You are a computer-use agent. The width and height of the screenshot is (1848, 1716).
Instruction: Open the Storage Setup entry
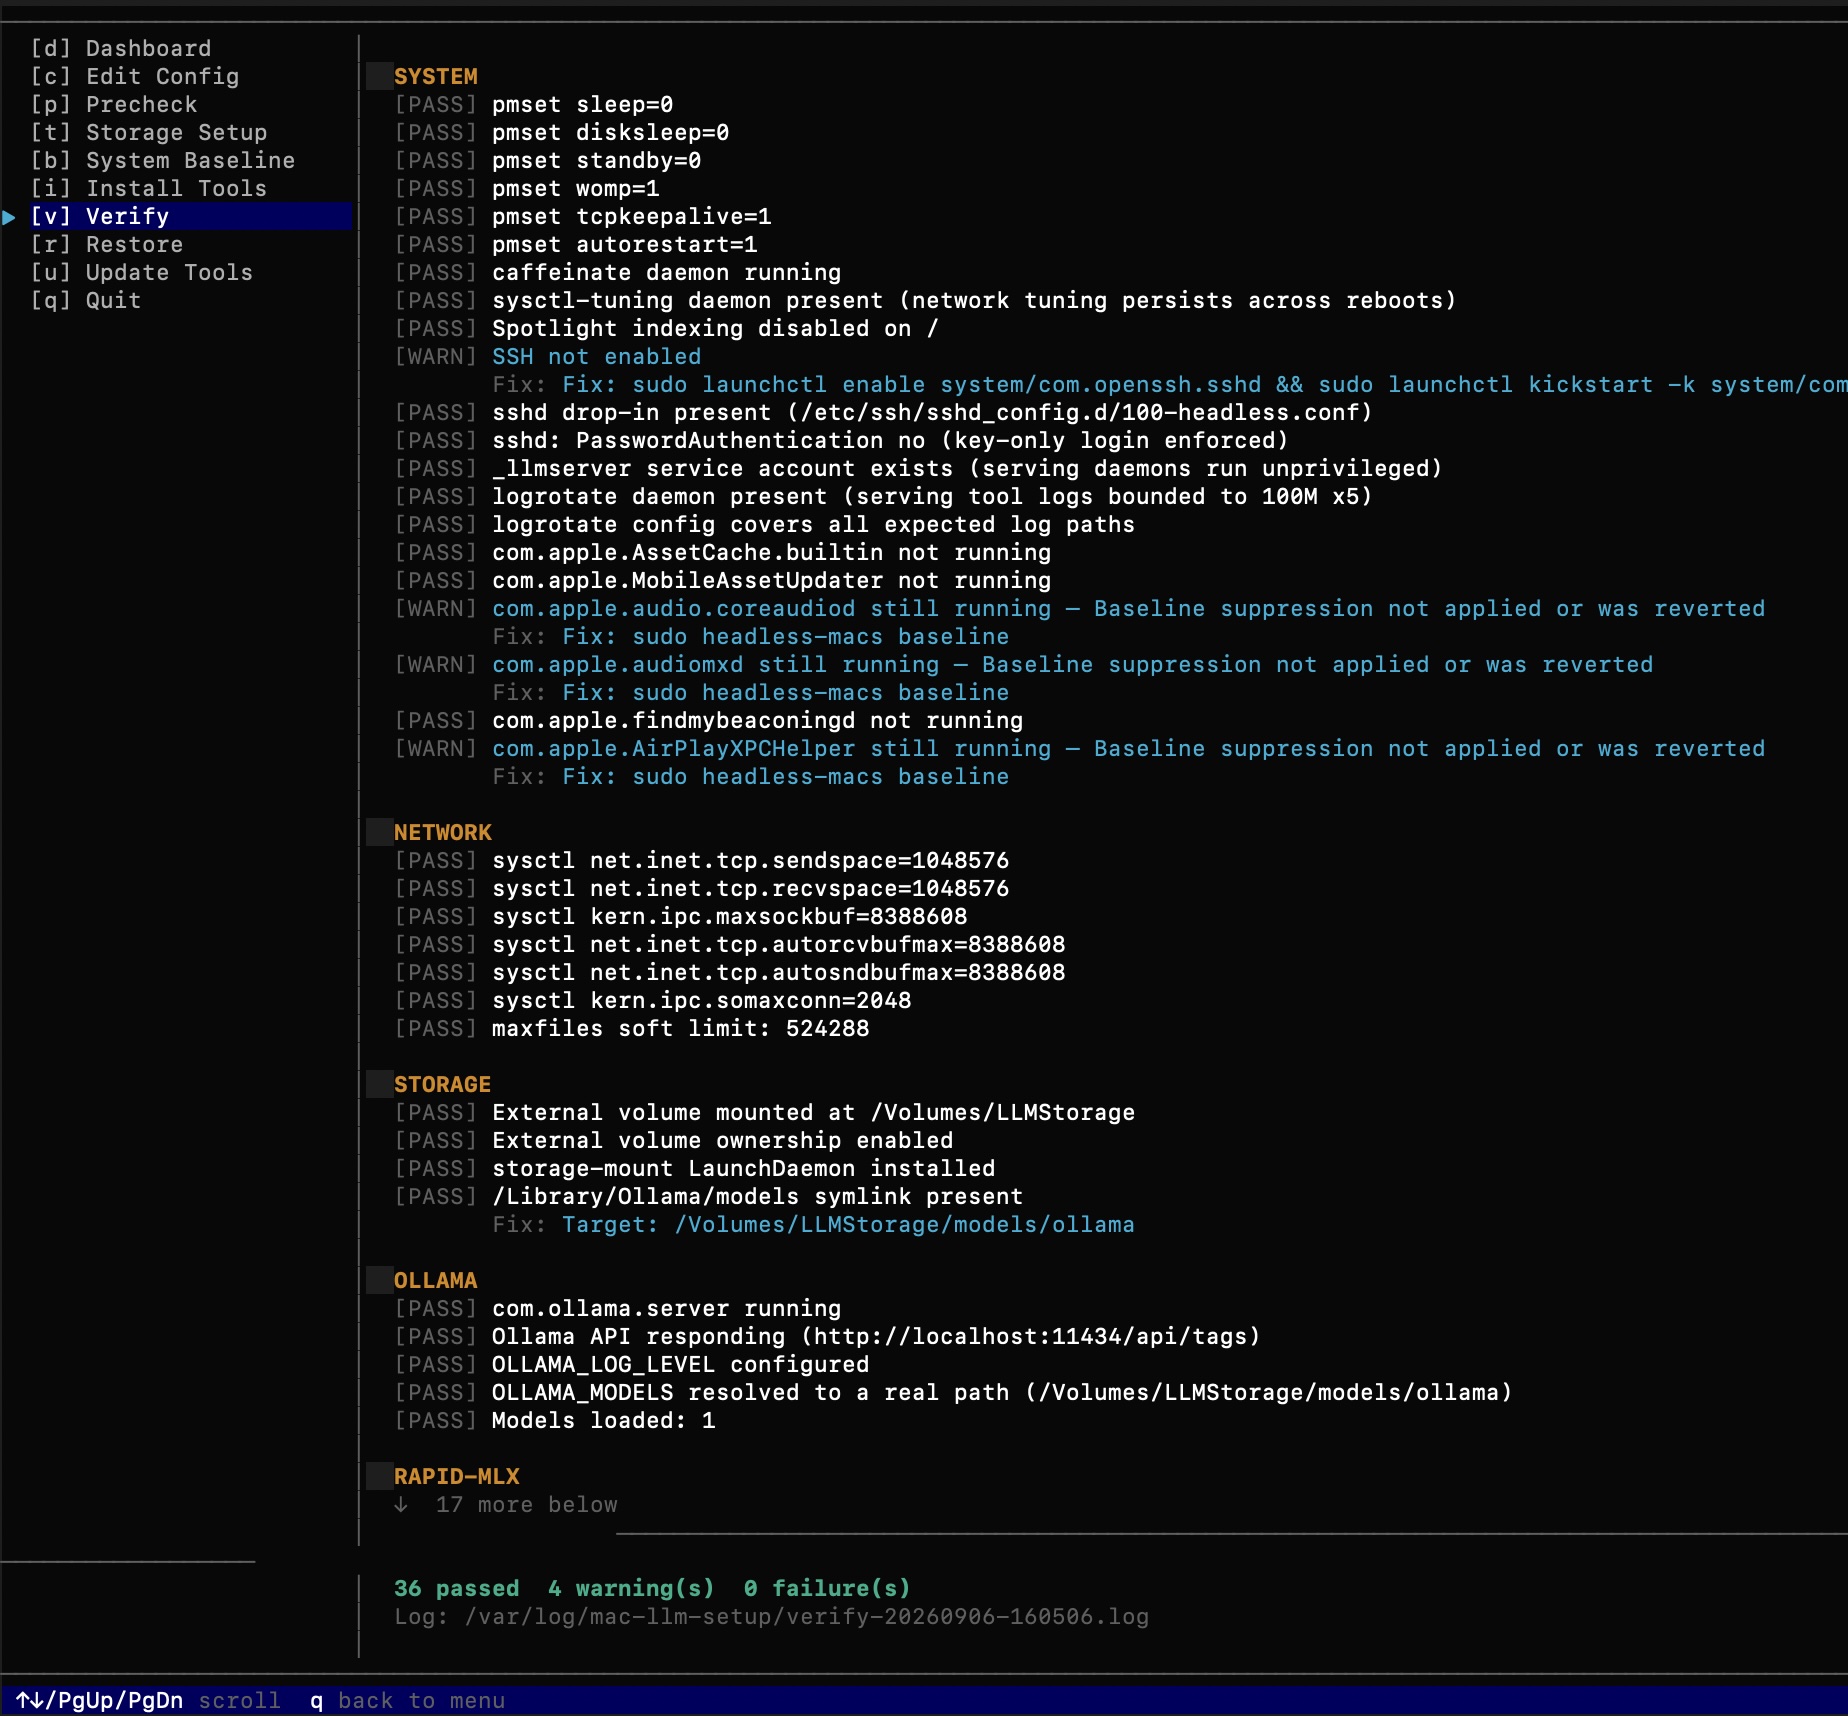[x=149, y=132]
